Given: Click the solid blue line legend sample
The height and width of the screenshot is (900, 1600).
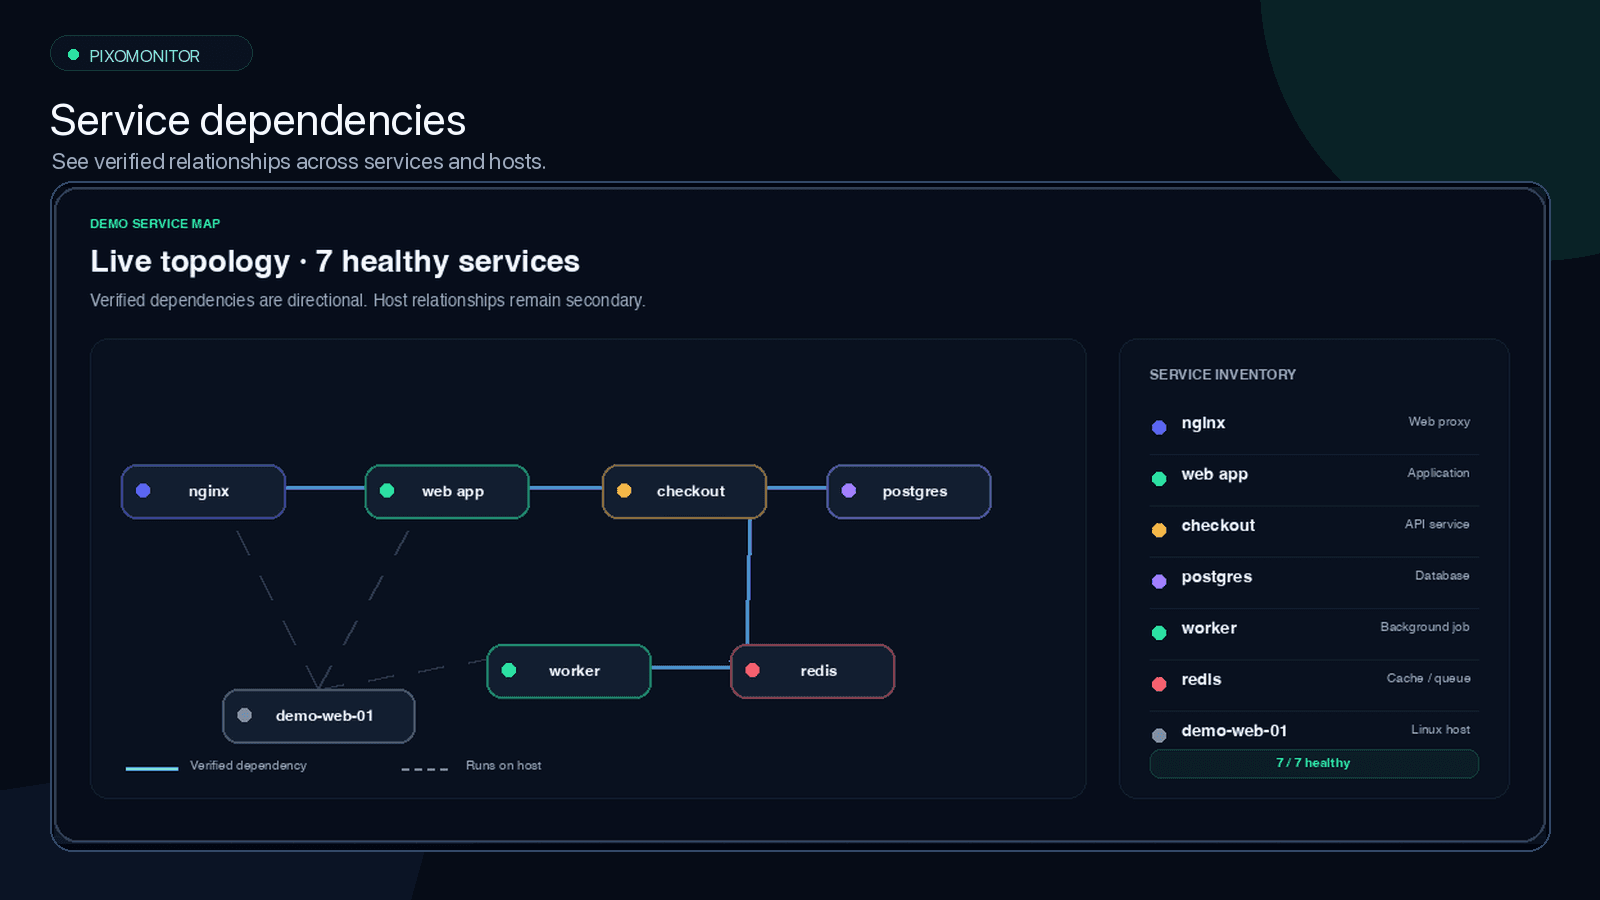Looking at the screenshot, I should [x=152, y=768].
